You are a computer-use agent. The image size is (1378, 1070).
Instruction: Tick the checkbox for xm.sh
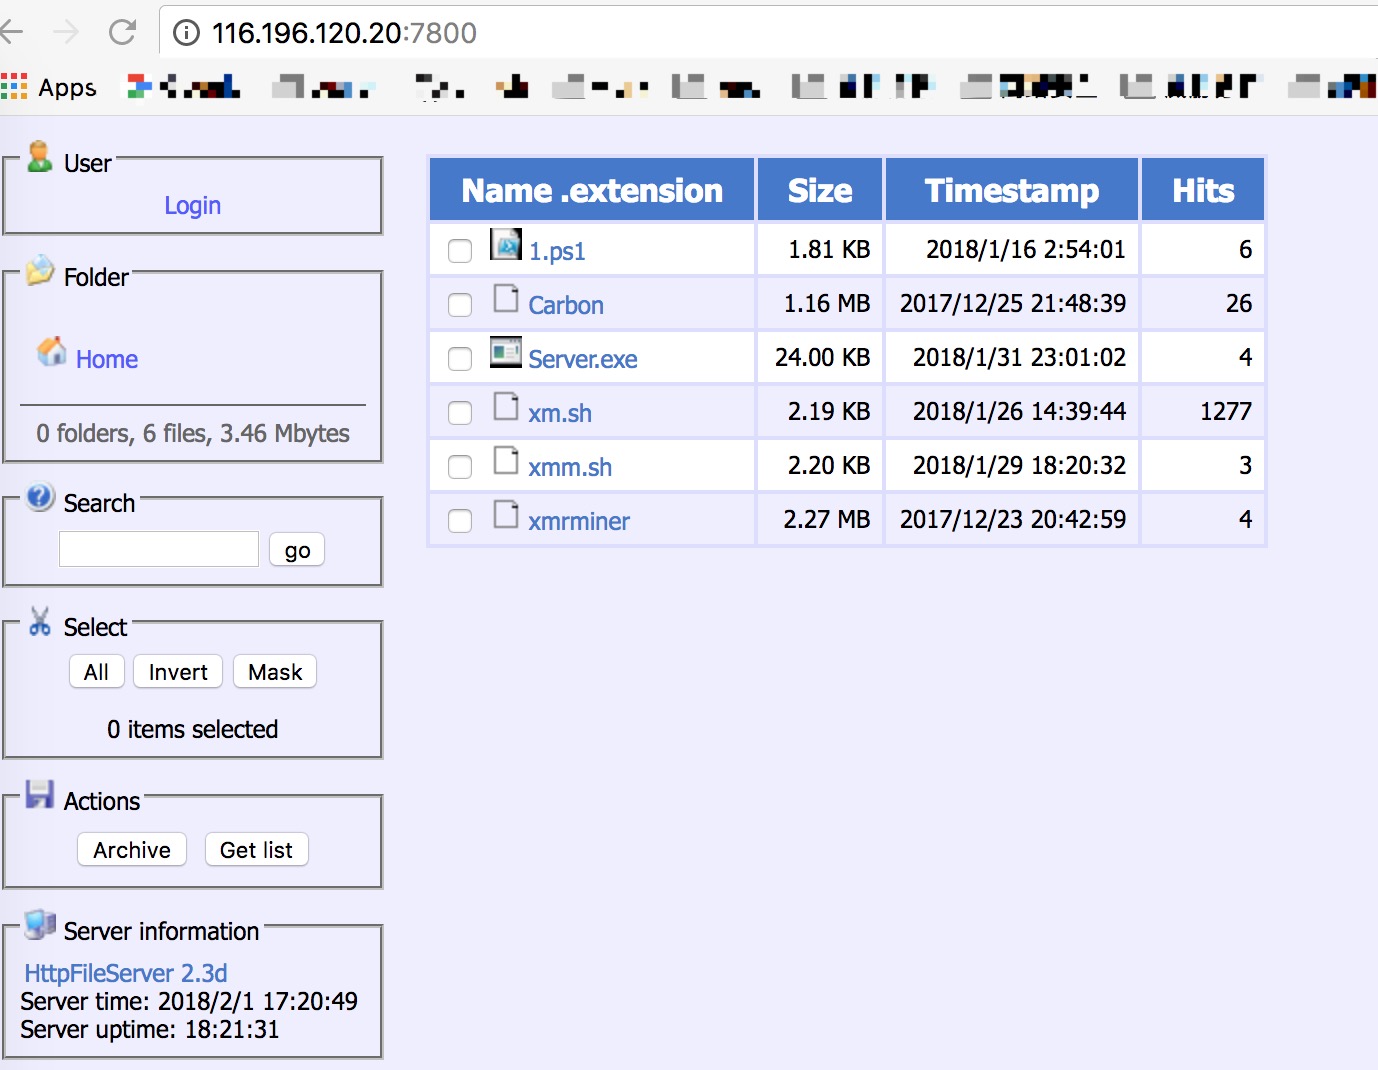coord(460,412)
